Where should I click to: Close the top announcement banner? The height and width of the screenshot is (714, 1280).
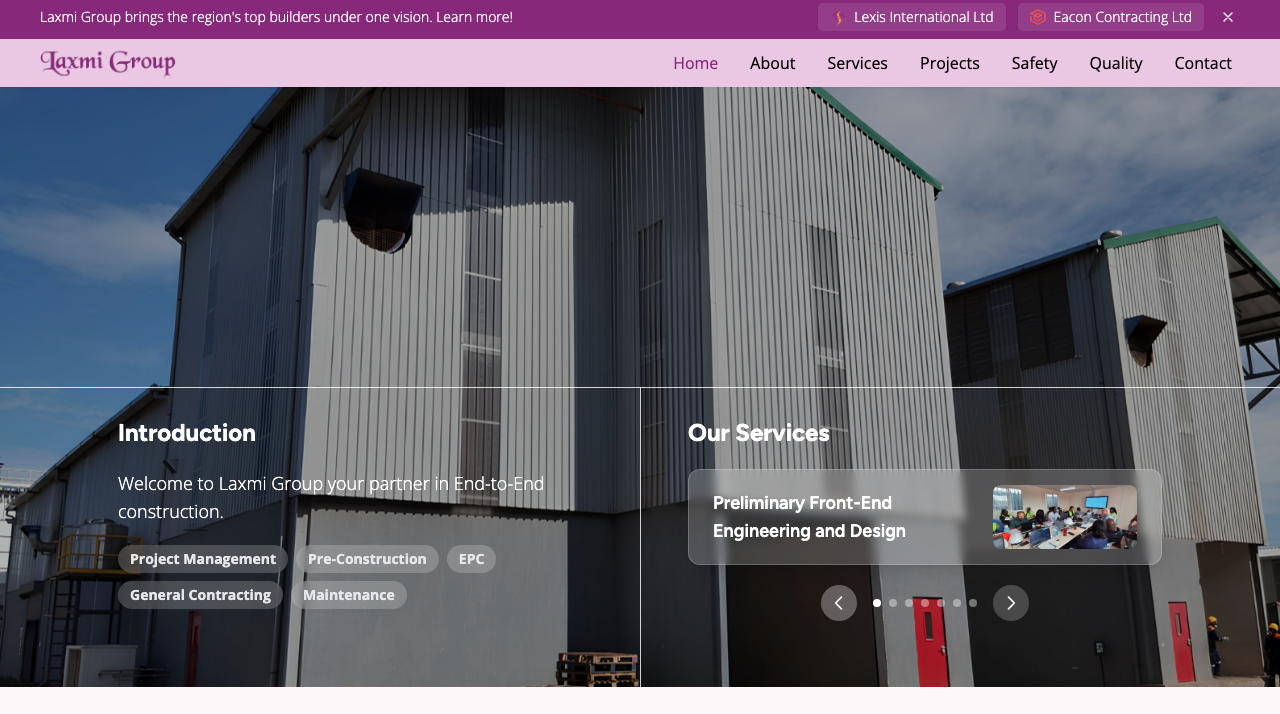pyautogui.click(x=1228, y=17)
